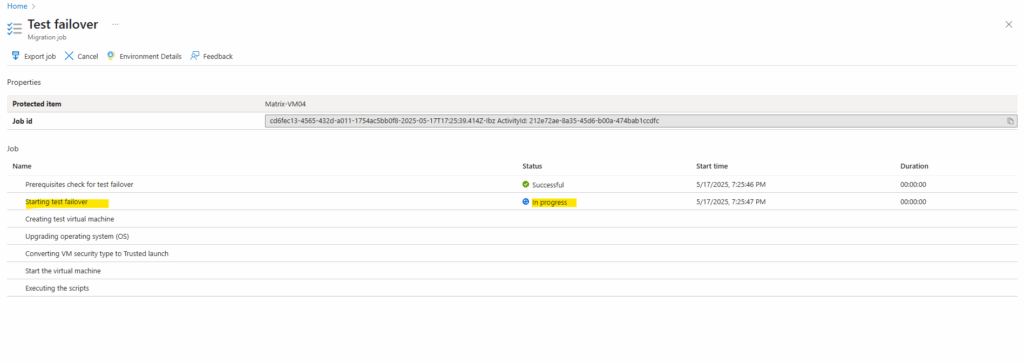This screenshot has width=1024, height=363.
Task: Click the Feedback person icon
Action: (x=195, y=56)
